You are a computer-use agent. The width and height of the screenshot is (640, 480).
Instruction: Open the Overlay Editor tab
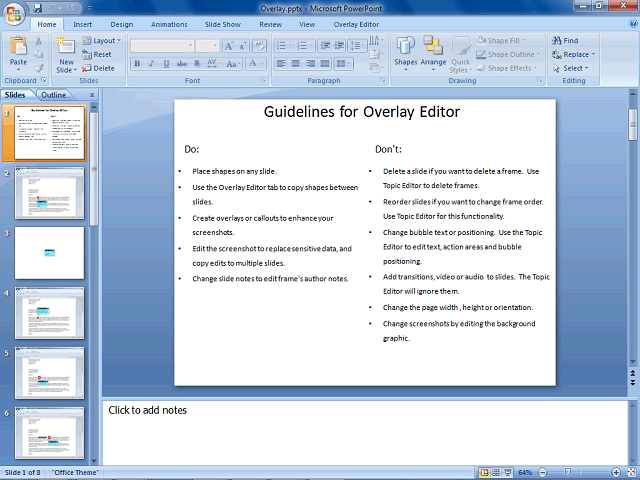(356, 24)
